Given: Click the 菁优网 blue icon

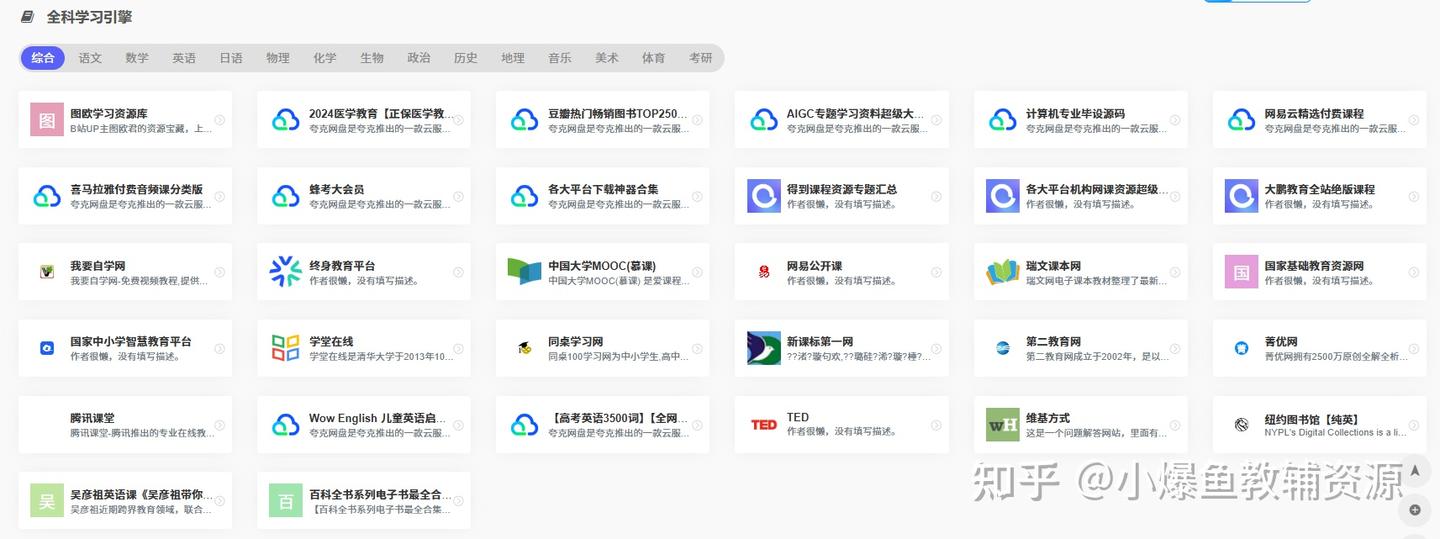Looking at the screenshot, I should click(1242, 348).
